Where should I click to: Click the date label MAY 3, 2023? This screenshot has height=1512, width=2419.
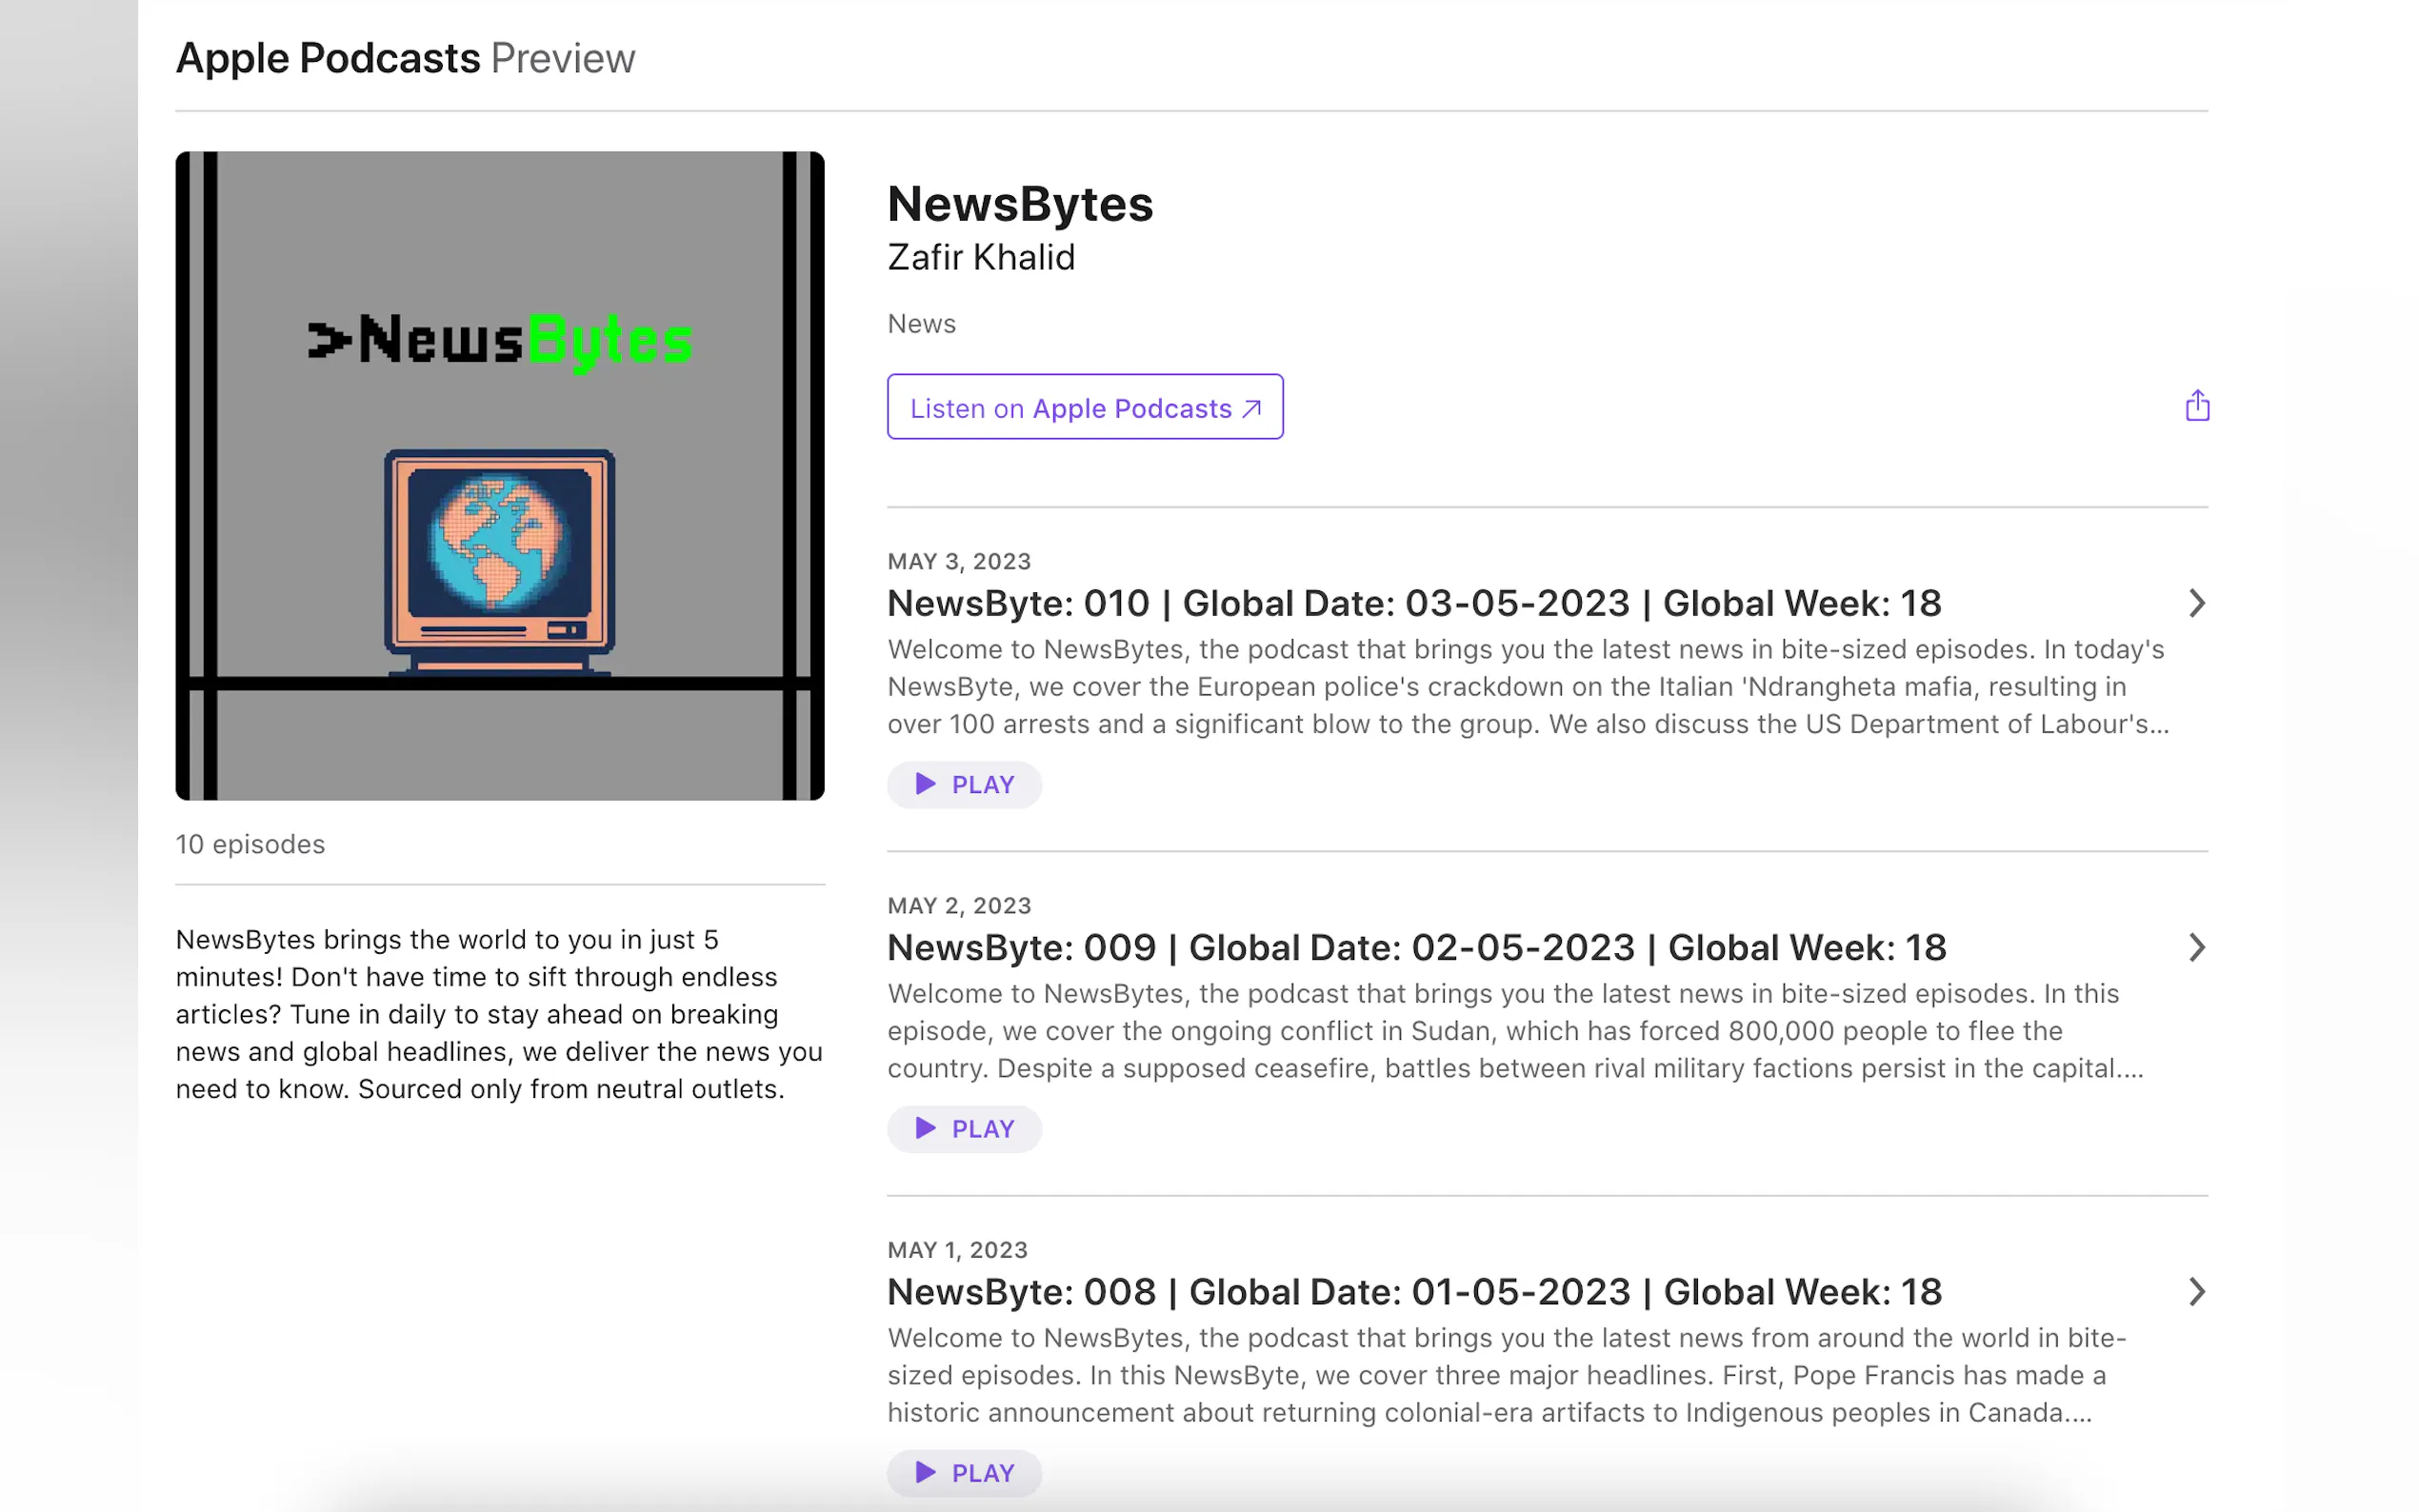pos(959,561)
